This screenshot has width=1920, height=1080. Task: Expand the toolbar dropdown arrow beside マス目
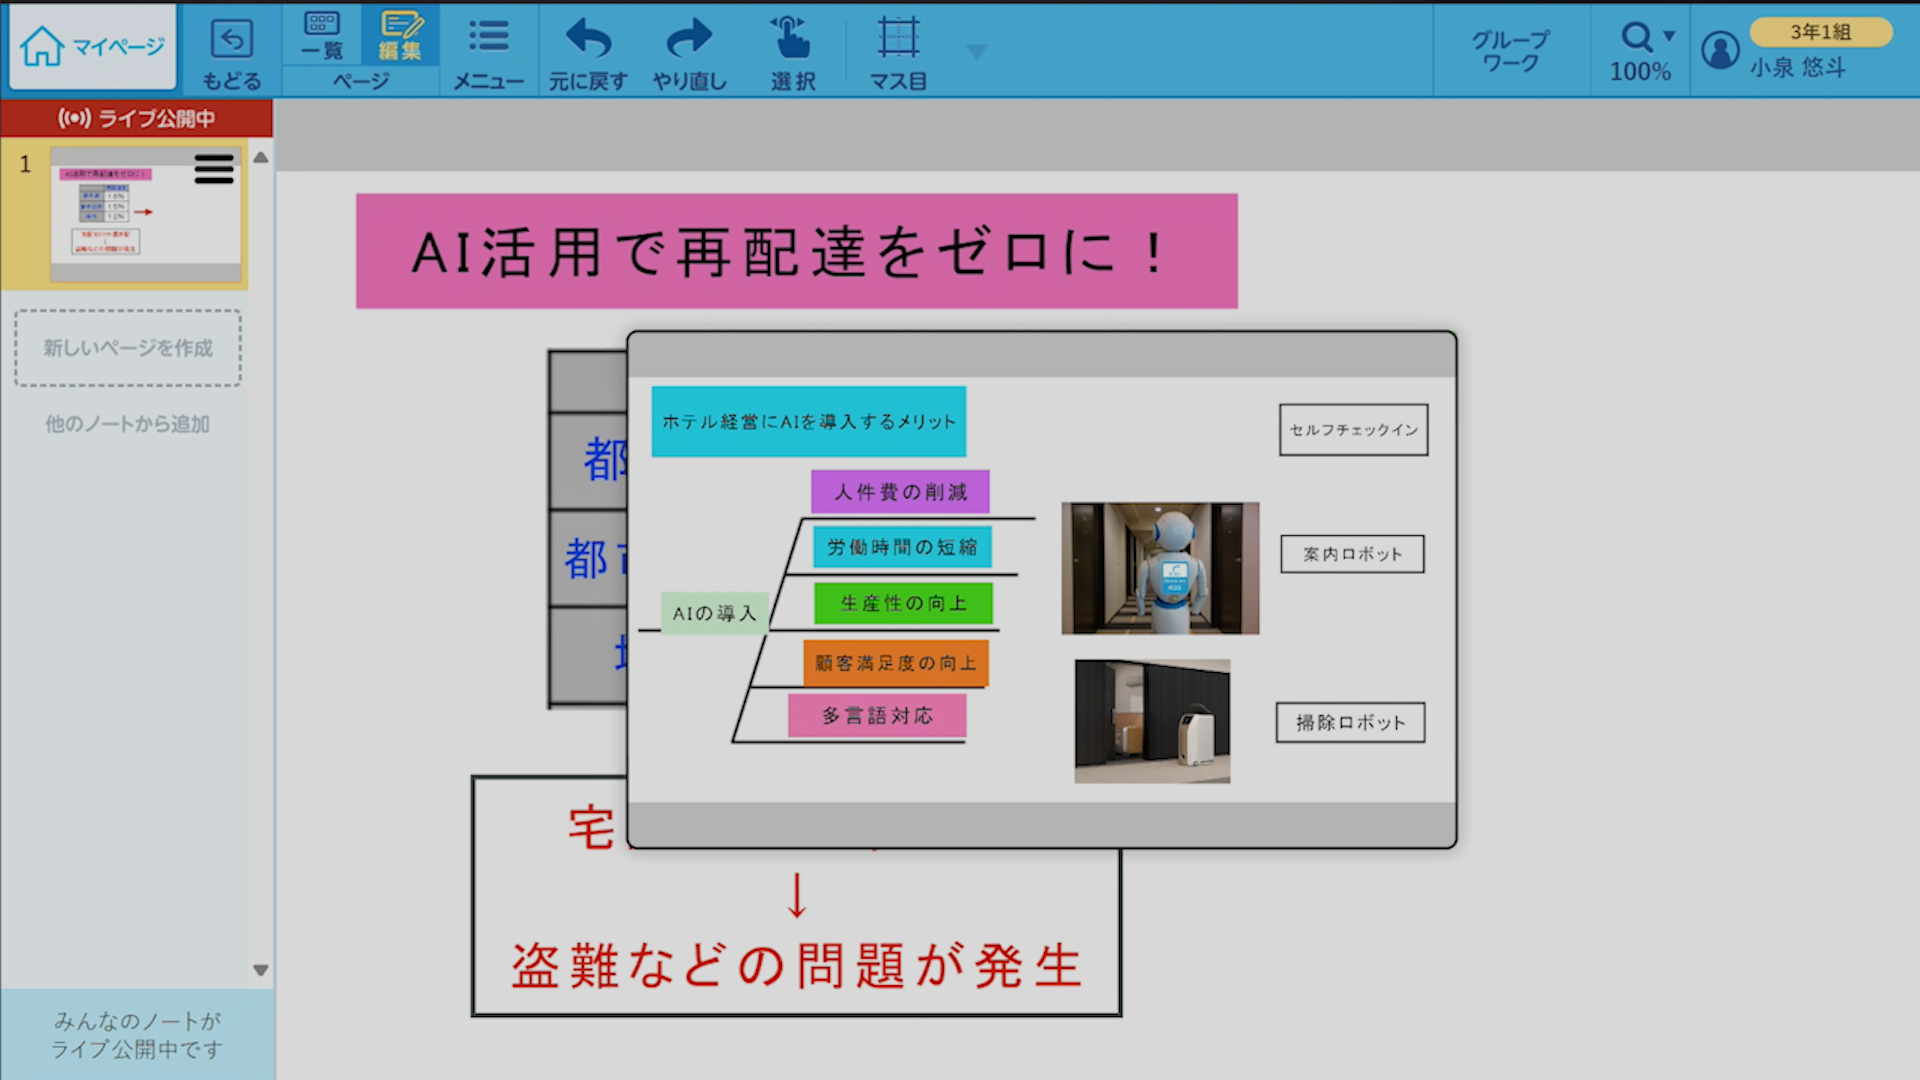(x=977, y=51)
